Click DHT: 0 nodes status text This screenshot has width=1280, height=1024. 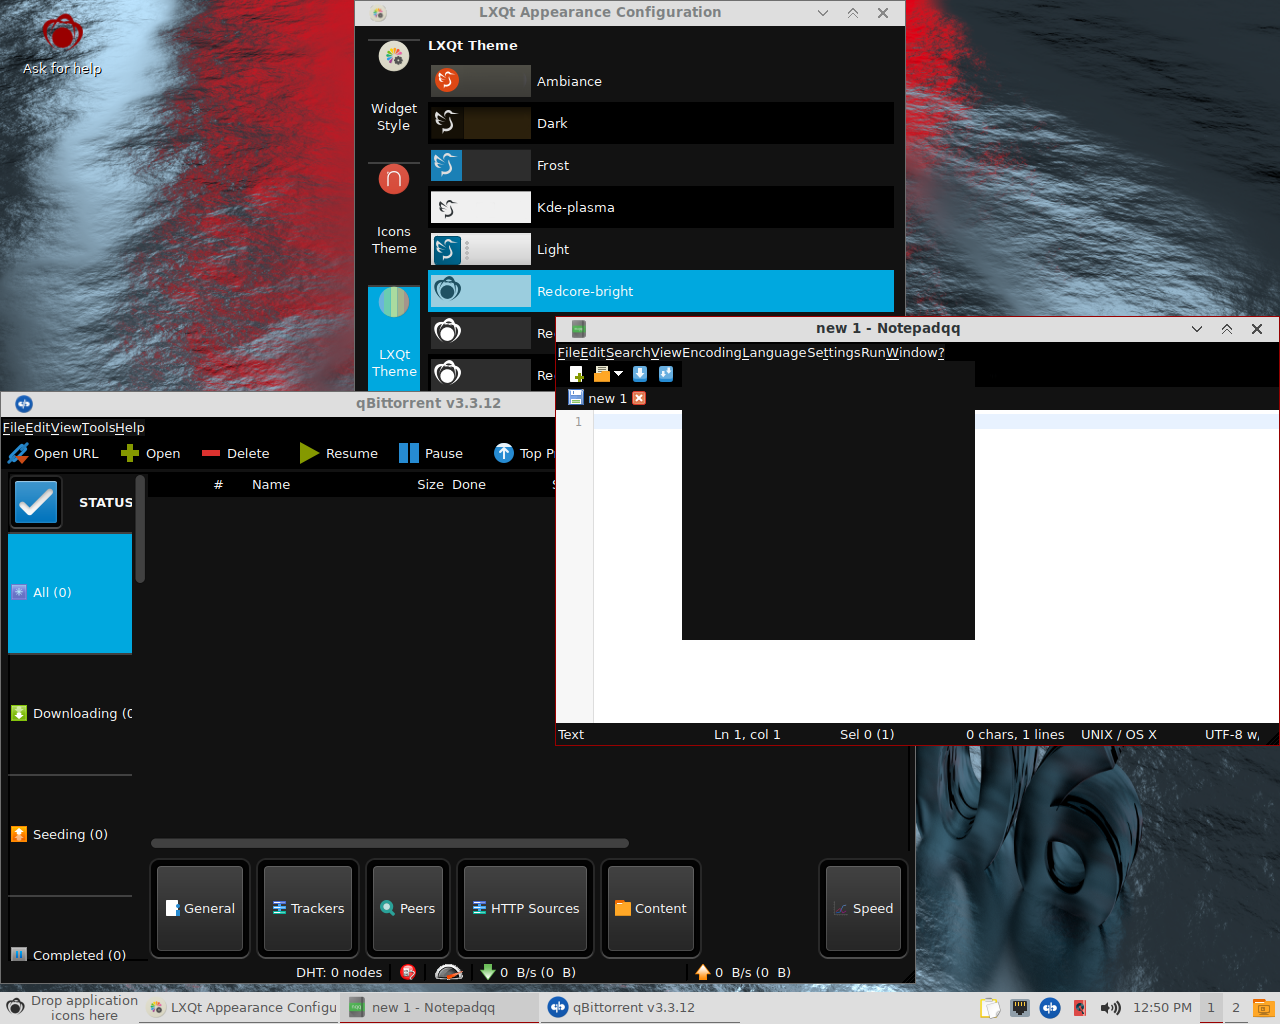coord(339,972)
